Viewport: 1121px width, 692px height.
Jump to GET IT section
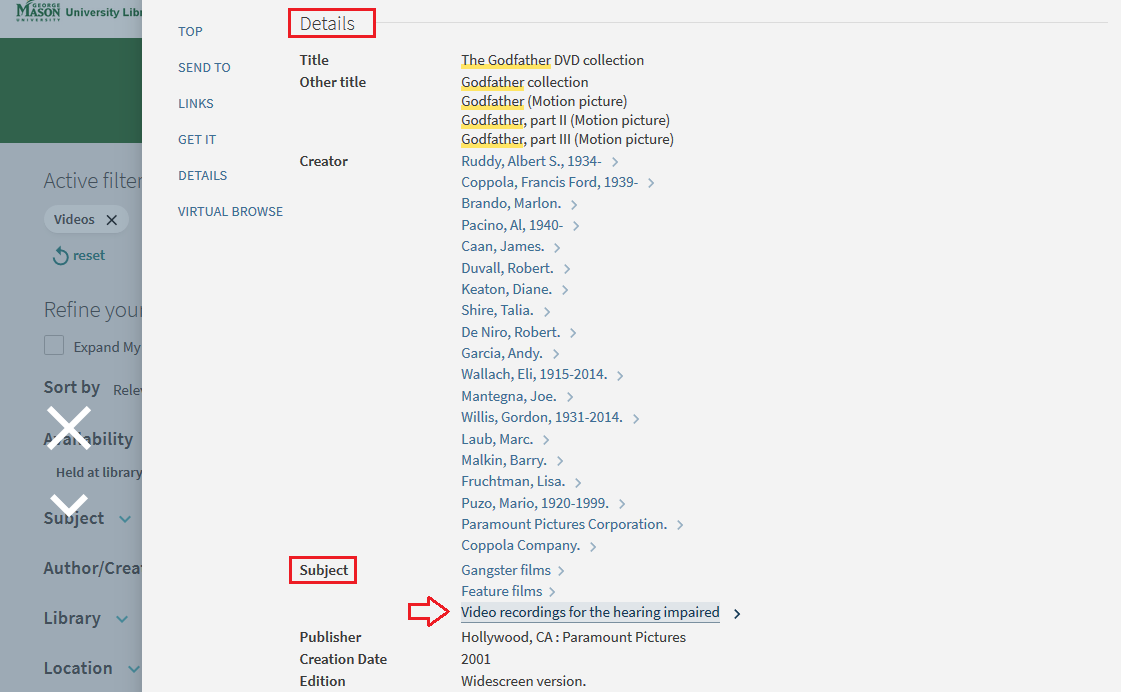(197, 140)
